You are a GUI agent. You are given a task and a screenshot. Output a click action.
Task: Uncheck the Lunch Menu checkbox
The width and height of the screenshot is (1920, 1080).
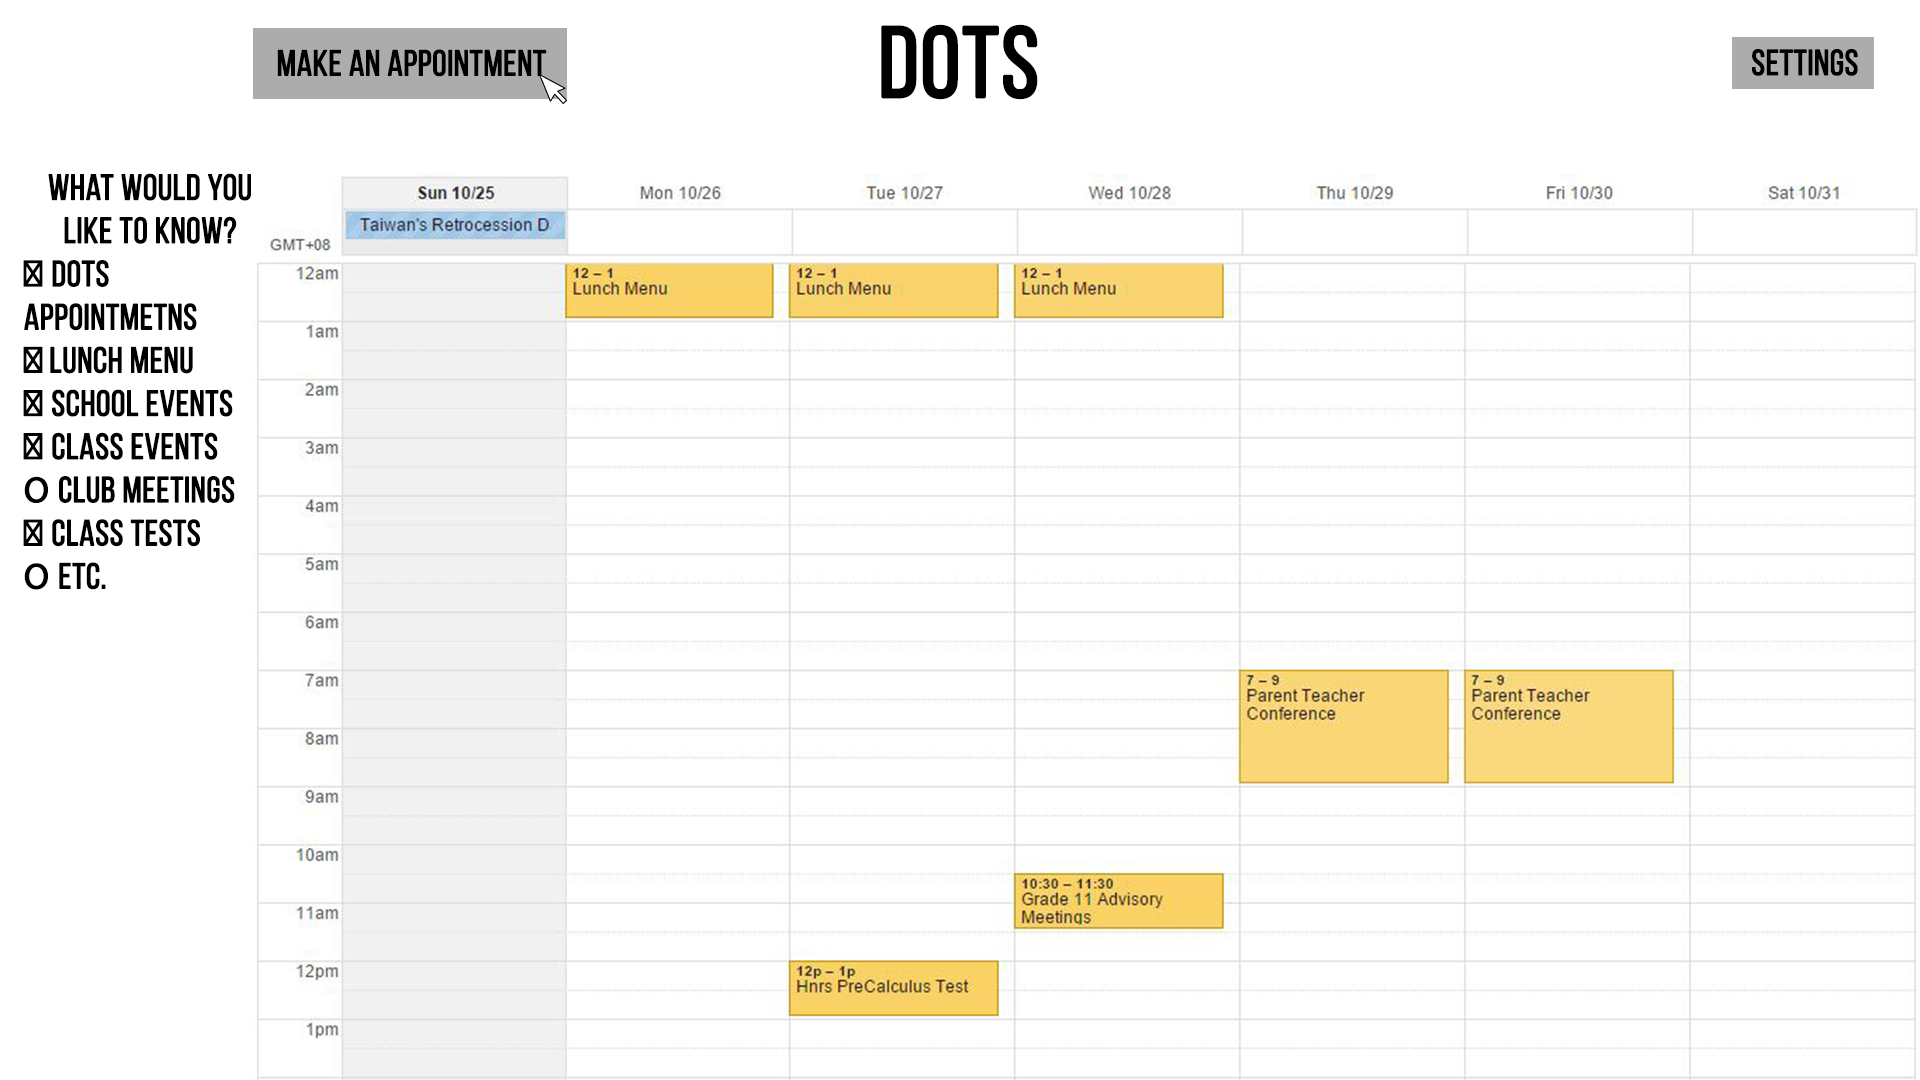point(33,361)
